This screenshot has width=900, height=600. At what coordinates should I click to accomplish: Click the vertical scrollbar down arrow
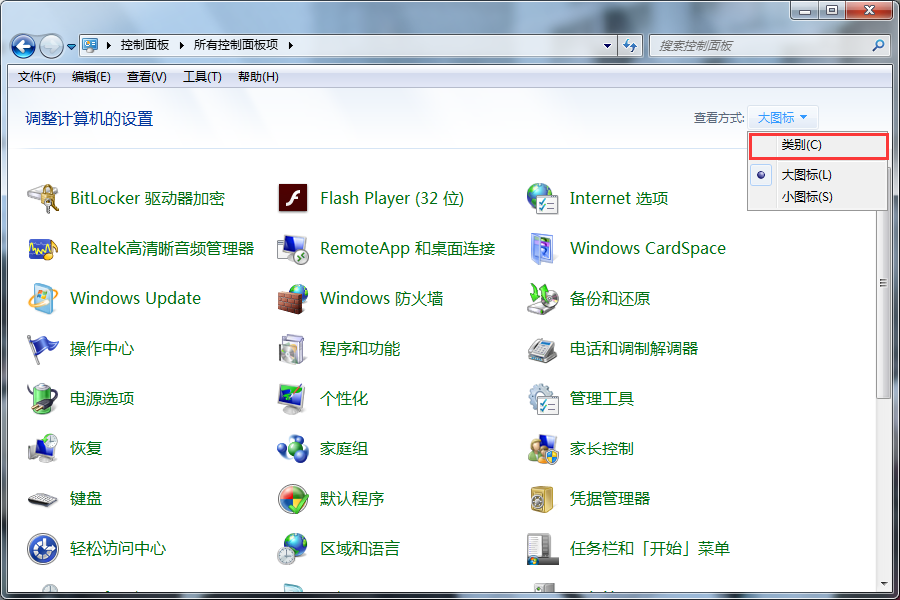883,583
